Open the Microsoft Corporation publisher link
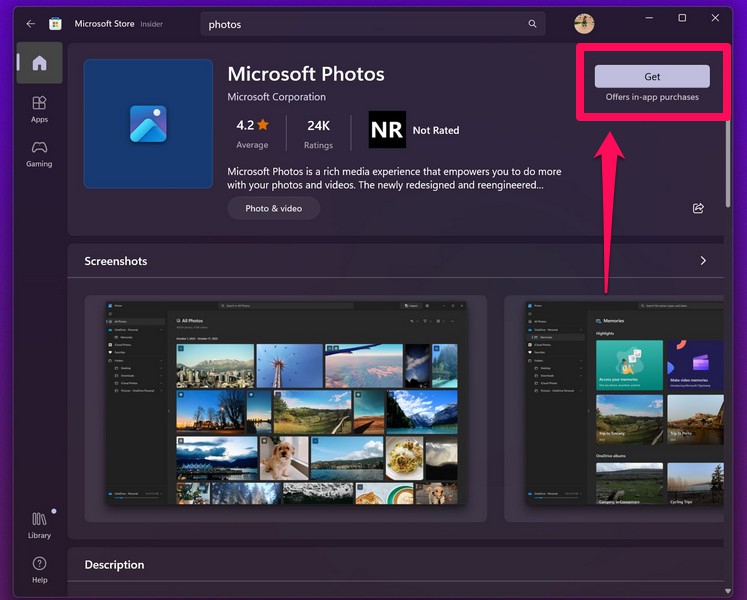Viewport: 747px width, 600px height. coord(276,97)
